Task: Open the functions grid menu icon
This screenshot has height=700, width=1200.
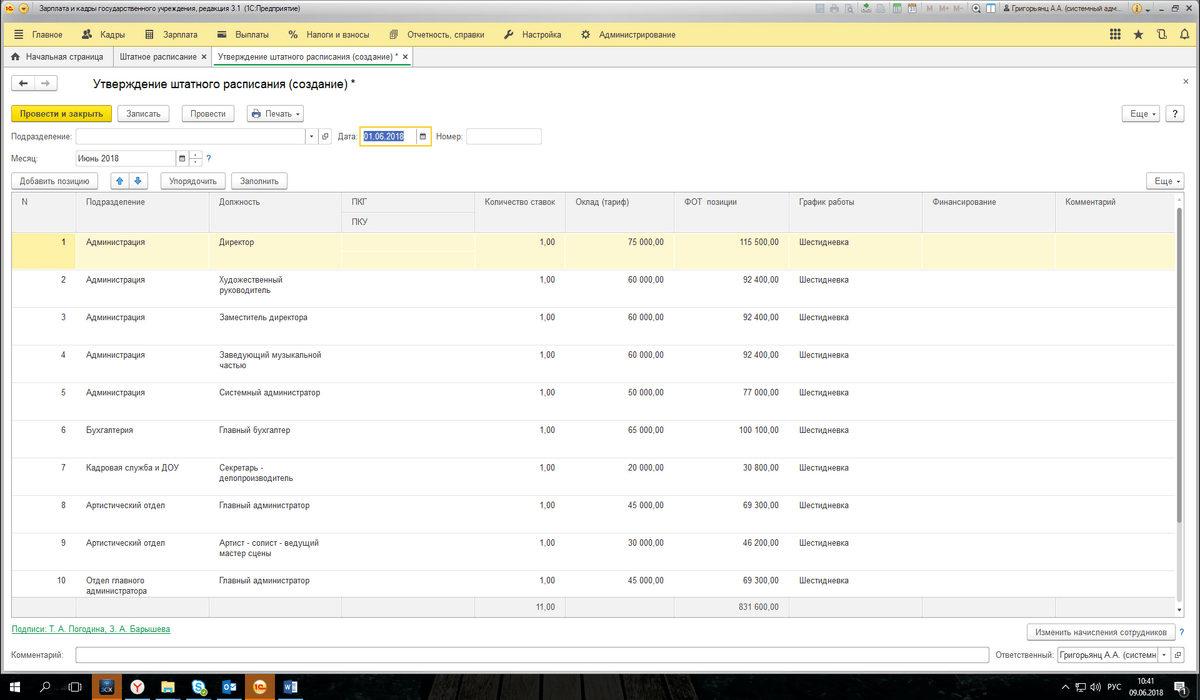Action: point(1115,34)
